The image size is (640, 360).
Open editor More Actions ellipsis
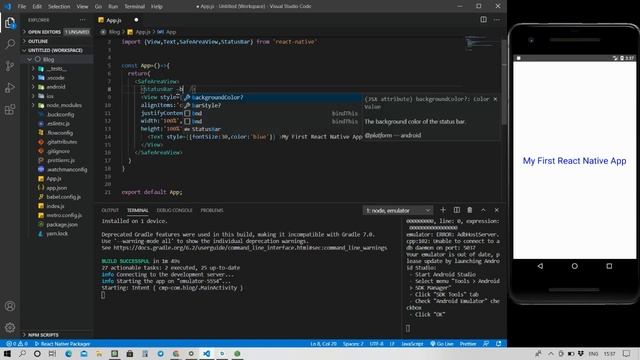click(497, 20)
